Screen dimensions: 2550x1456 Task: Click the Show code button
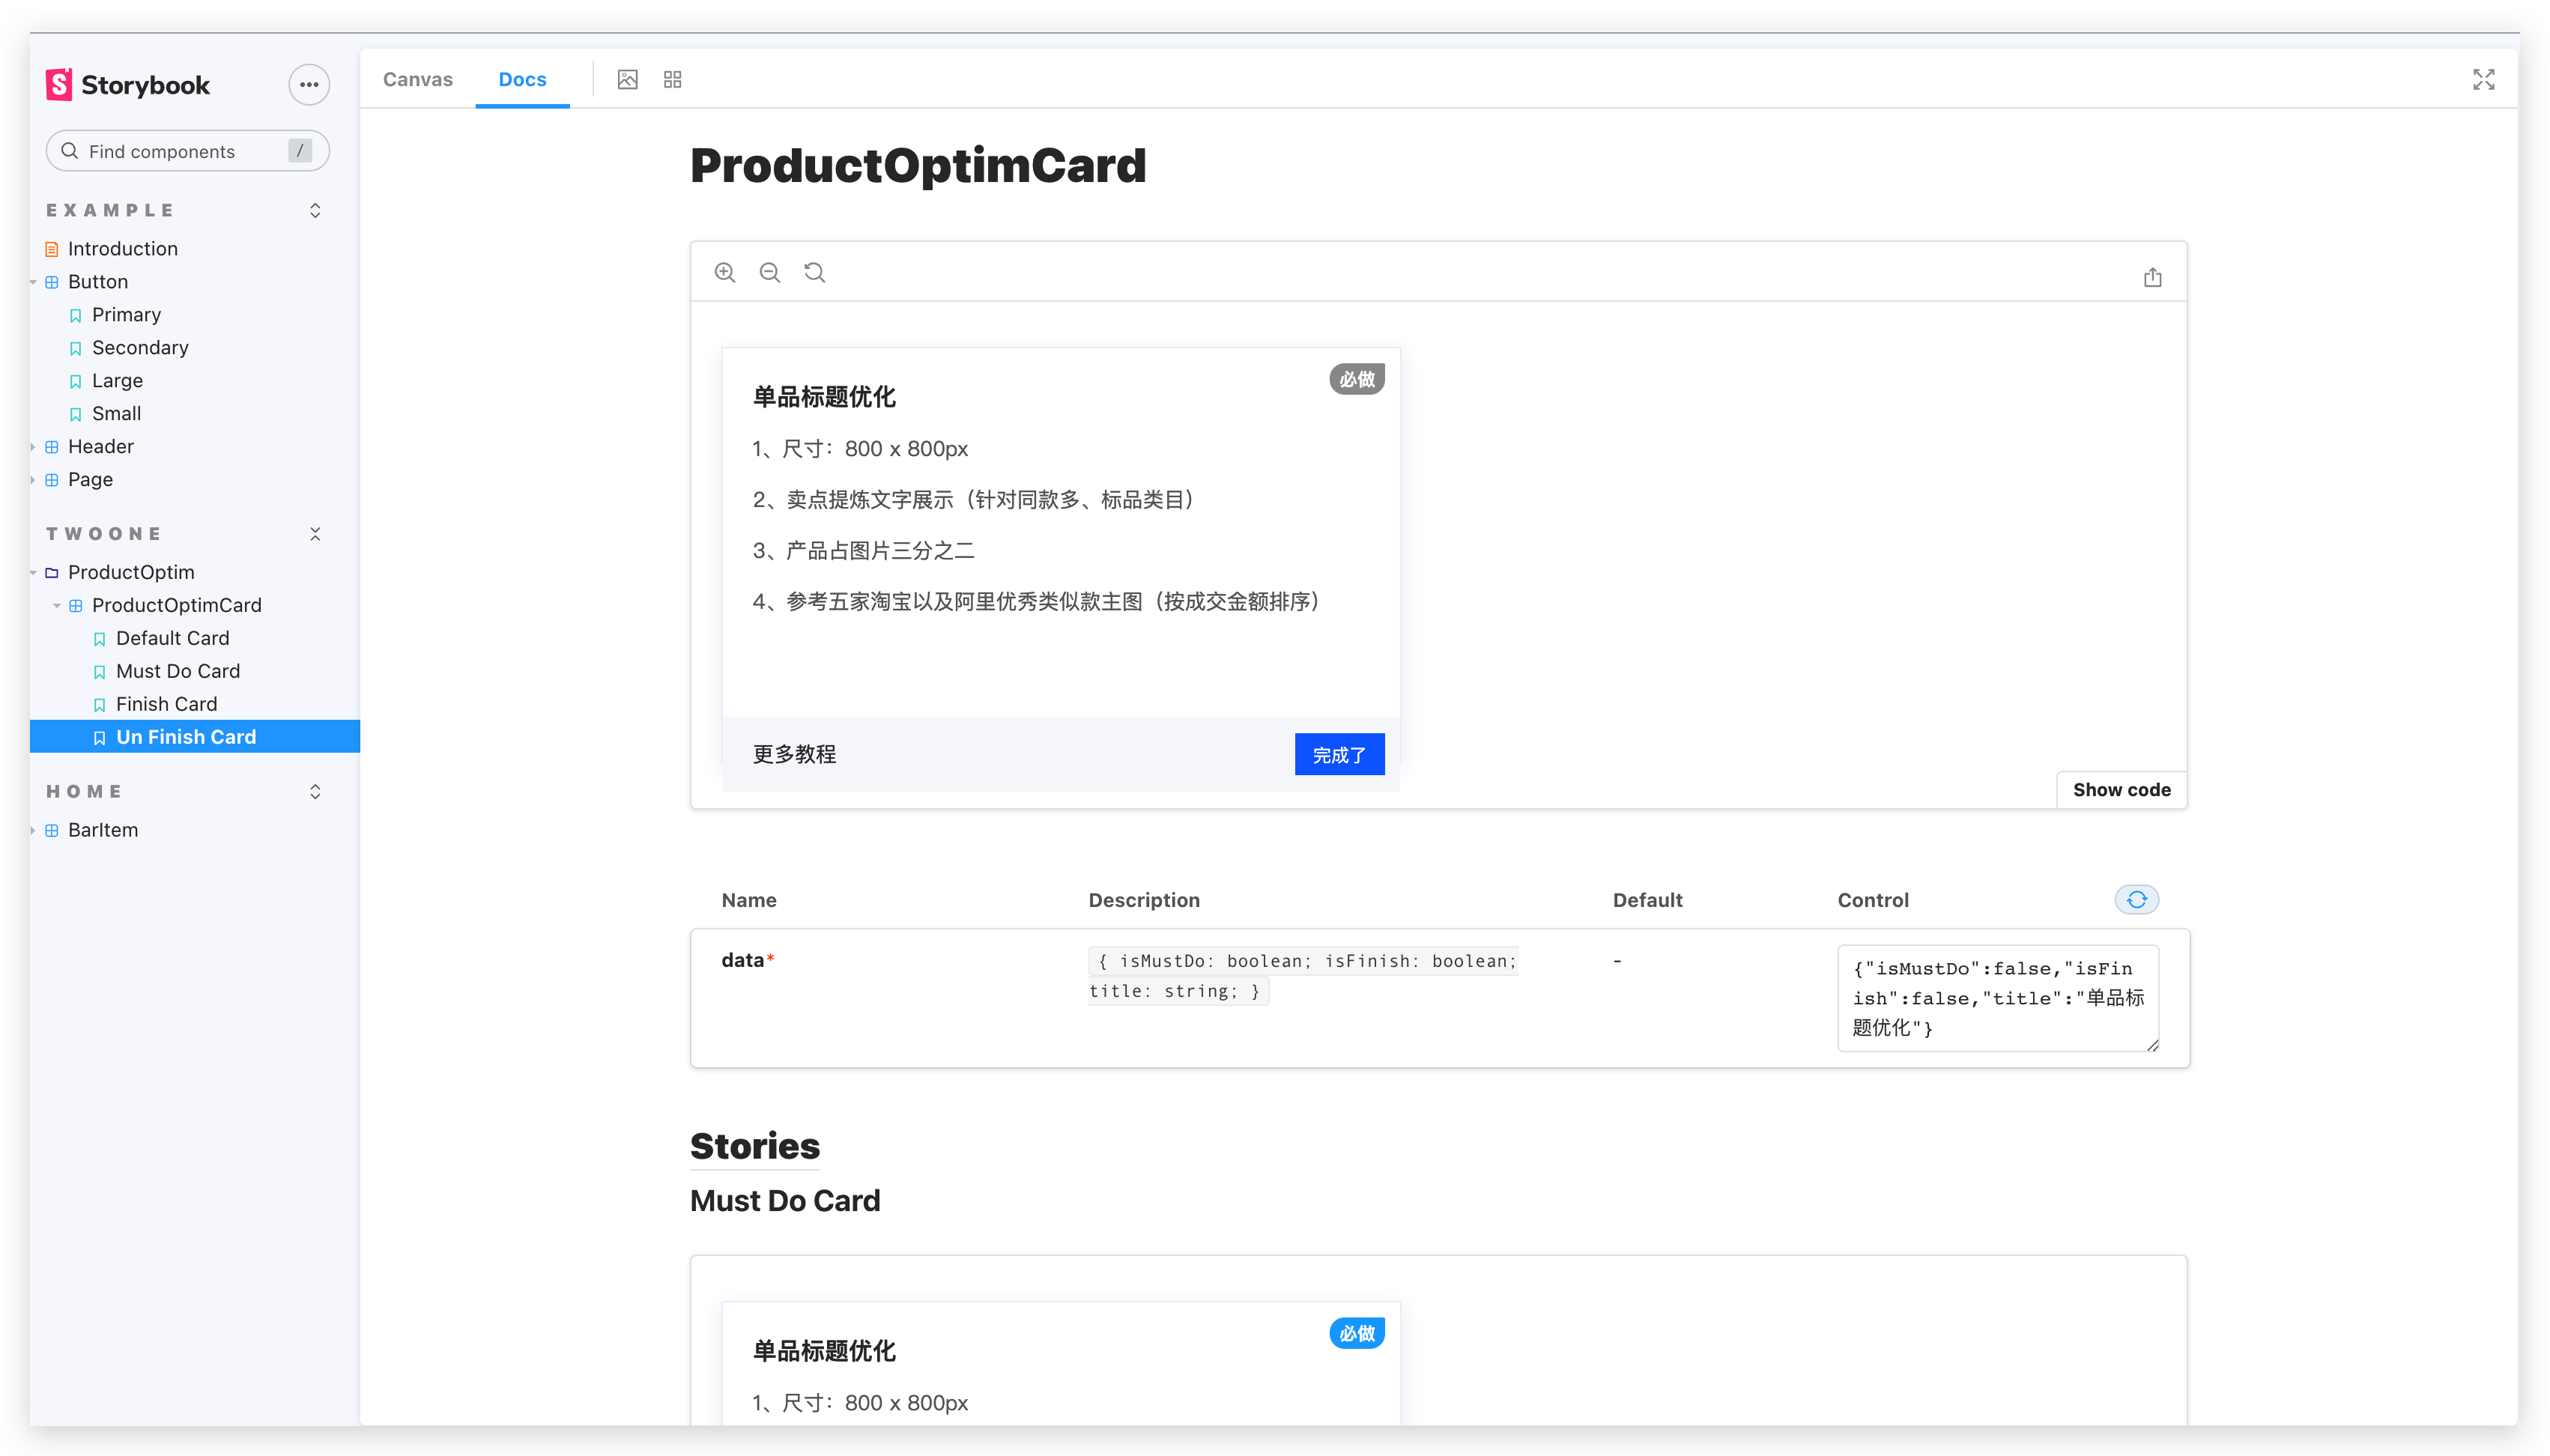point(2121,790)
